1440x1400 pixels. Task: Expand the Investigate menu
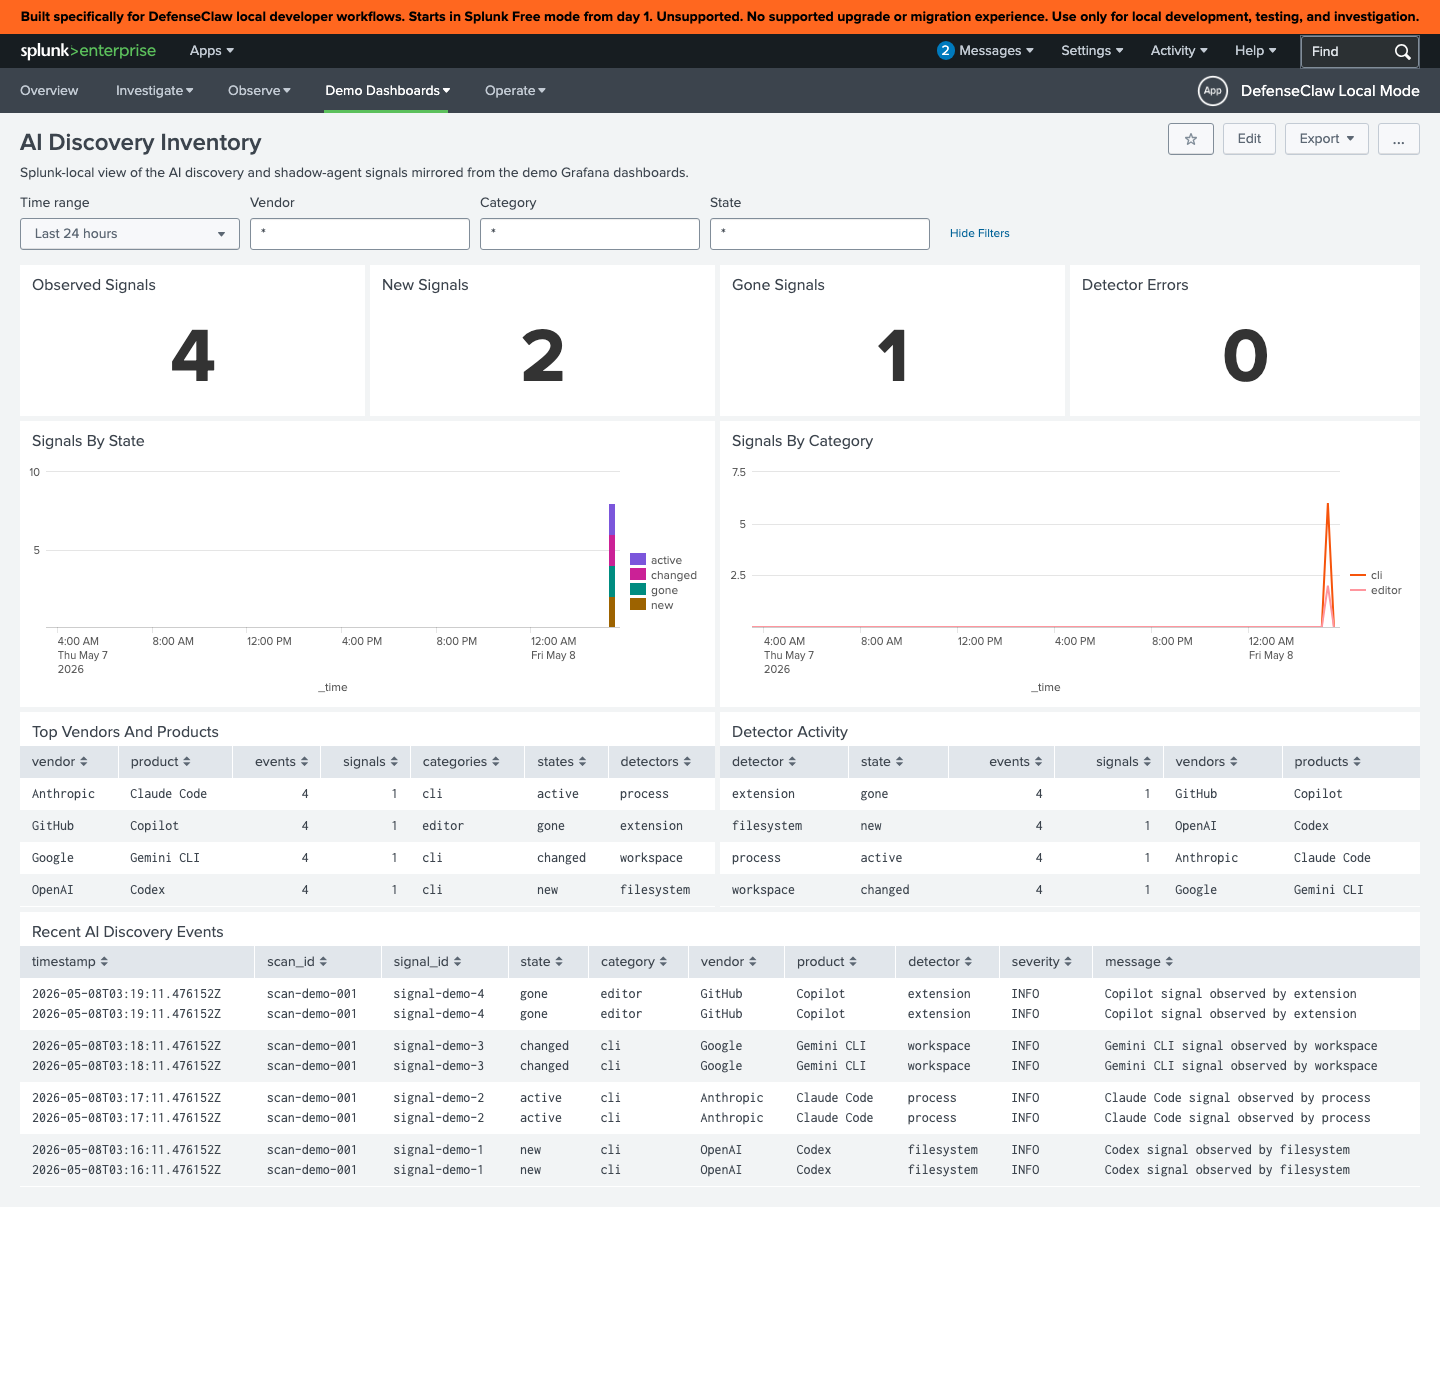click(x=154, y=91)
